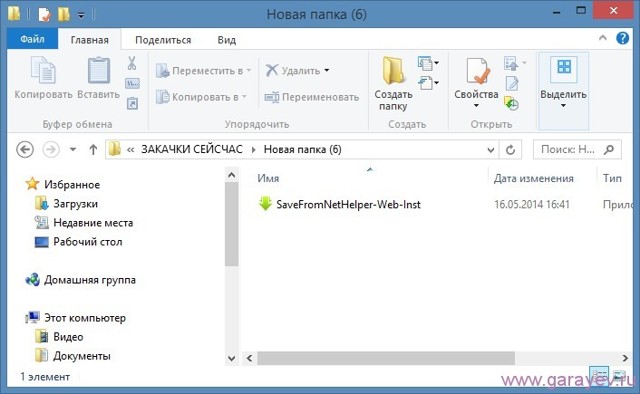Select Этот компьютер in the navigation pane
The height and width of the screenshot is (394, 640).
(76, 318)
